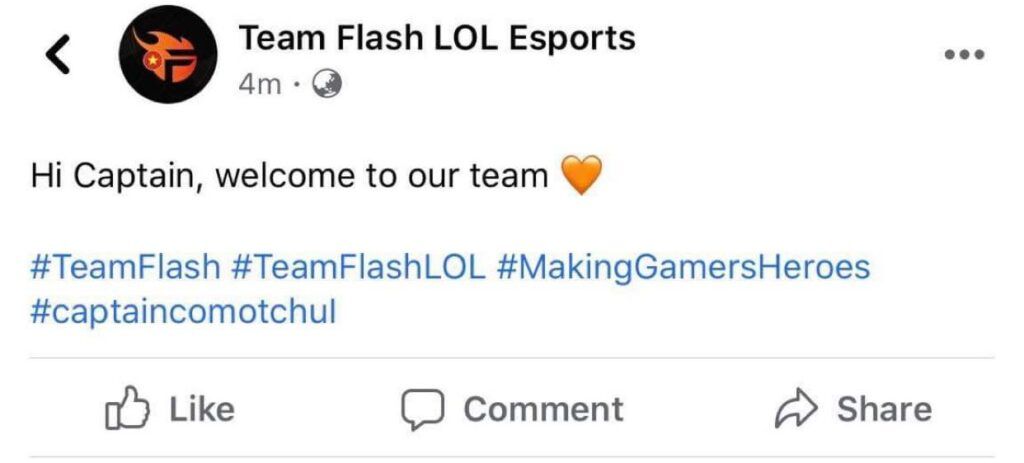Open the 4m post timestamp
Viewport: 1024px width, 463px height.
(260, 85)
